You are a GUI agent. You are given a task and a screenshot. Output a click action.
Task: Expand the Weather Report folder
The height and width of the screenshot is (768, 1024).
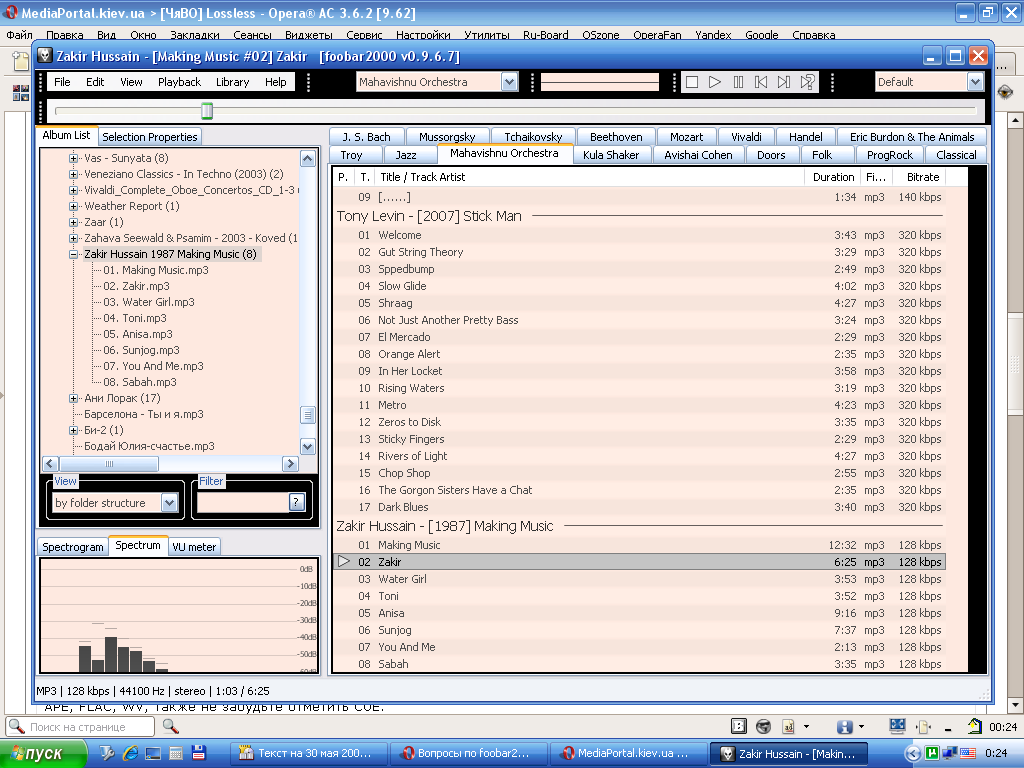74,206
